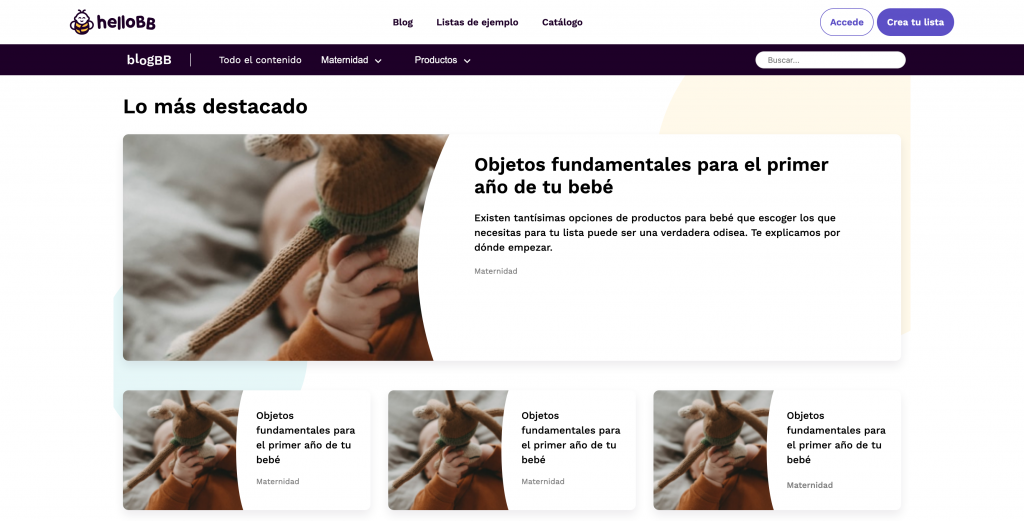The width and height of the screenshot is (1024, 521).
Task: Click the Accede button
Action: (x=846, y=22)
